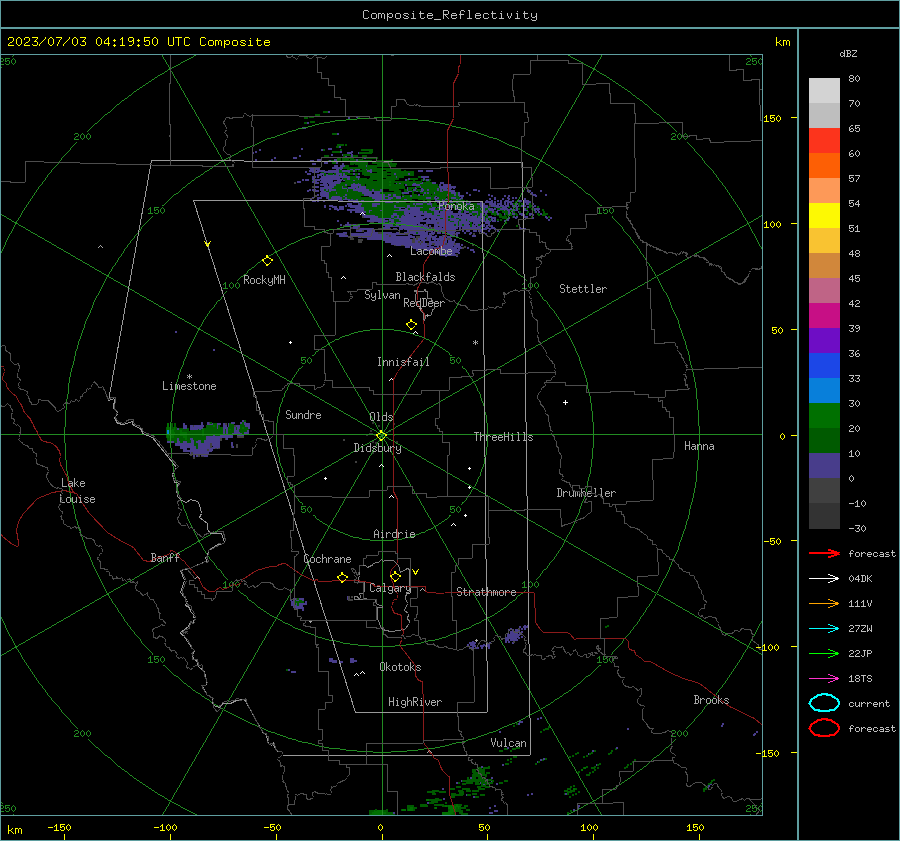The height and width of the screenshot is (841, 900).
Task: Click the Ponoka city label
Action: [456, 206]
